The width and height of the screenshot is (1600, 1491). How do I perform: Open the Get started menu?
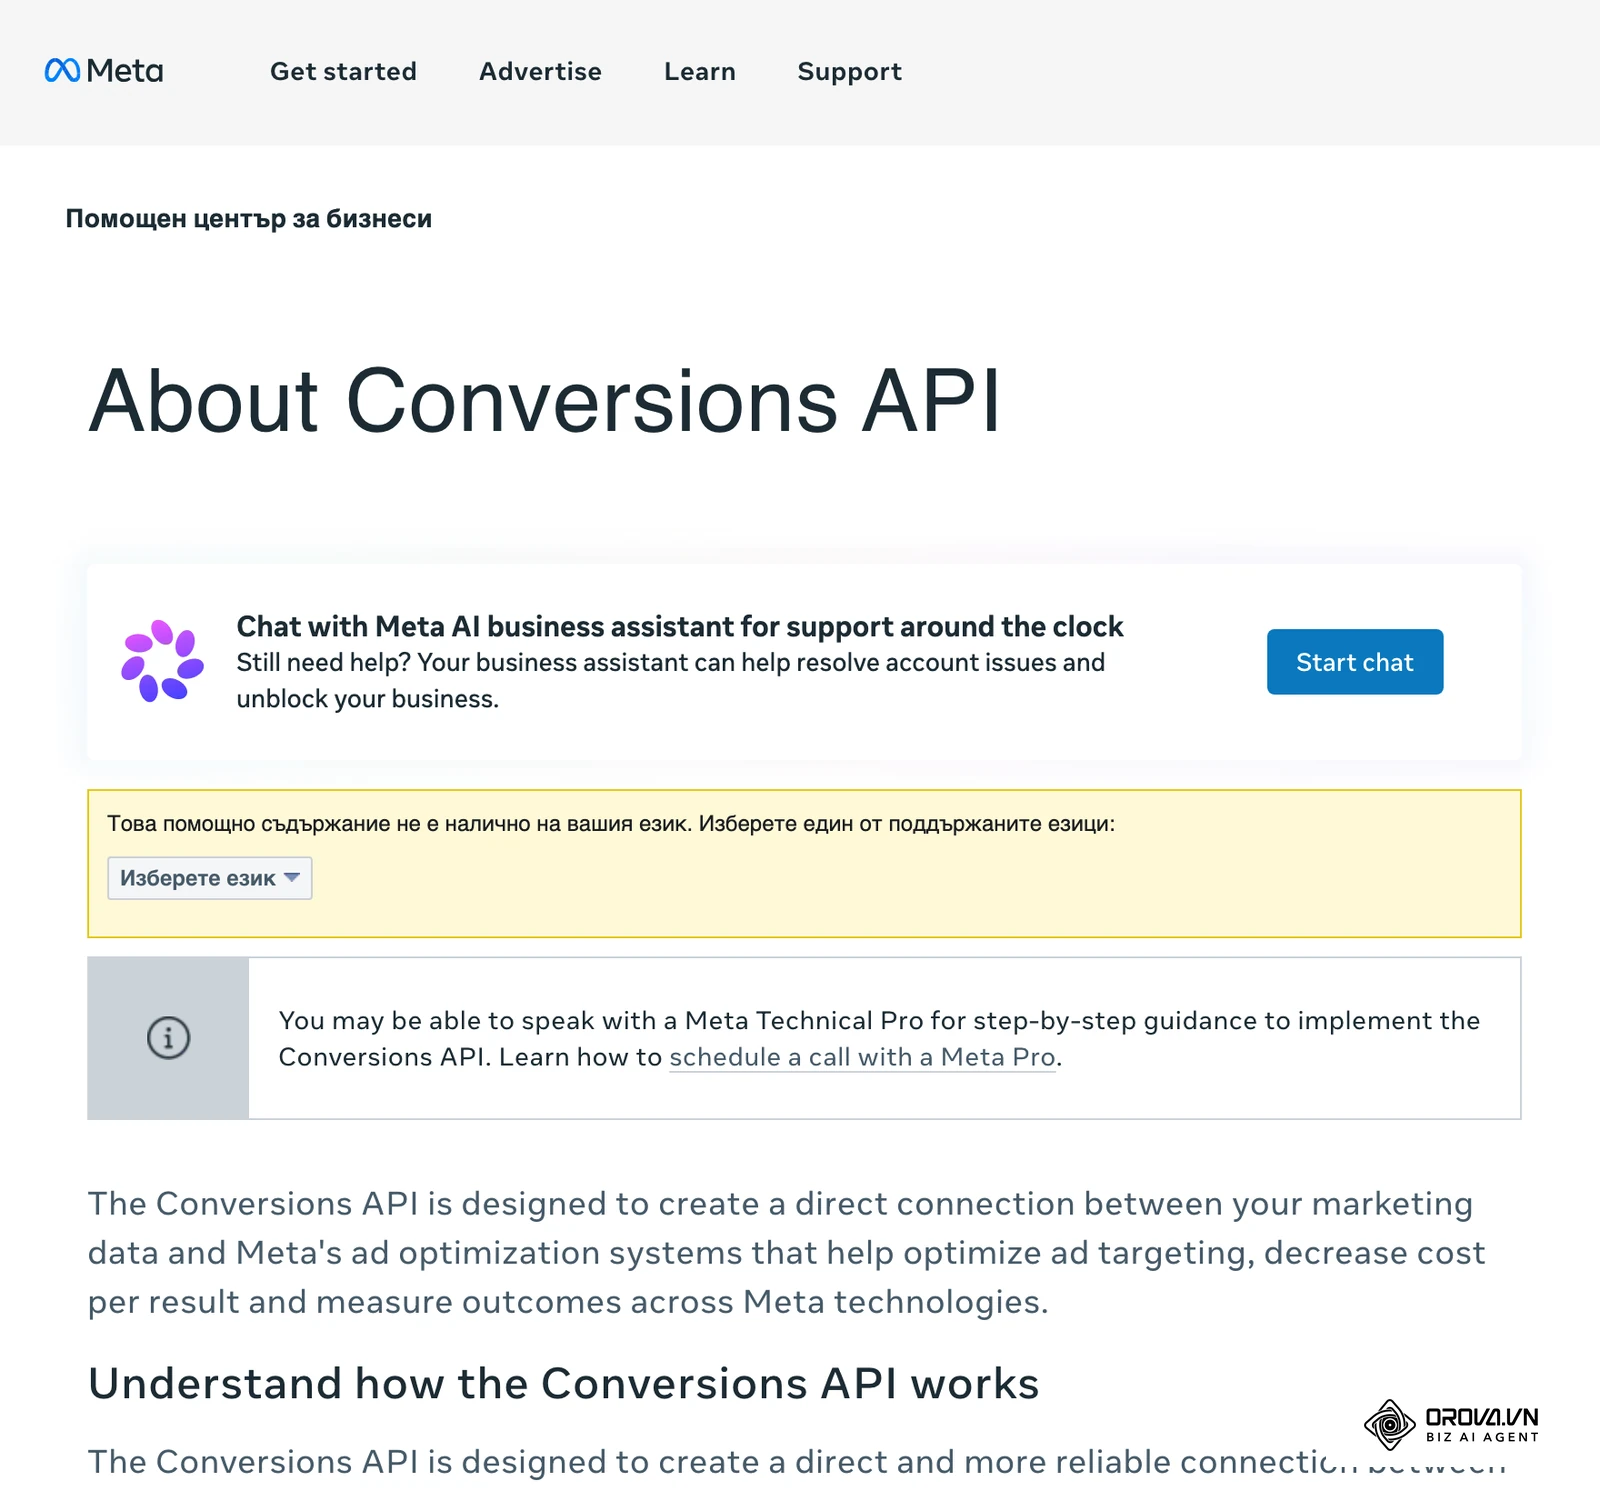(343, 72)
